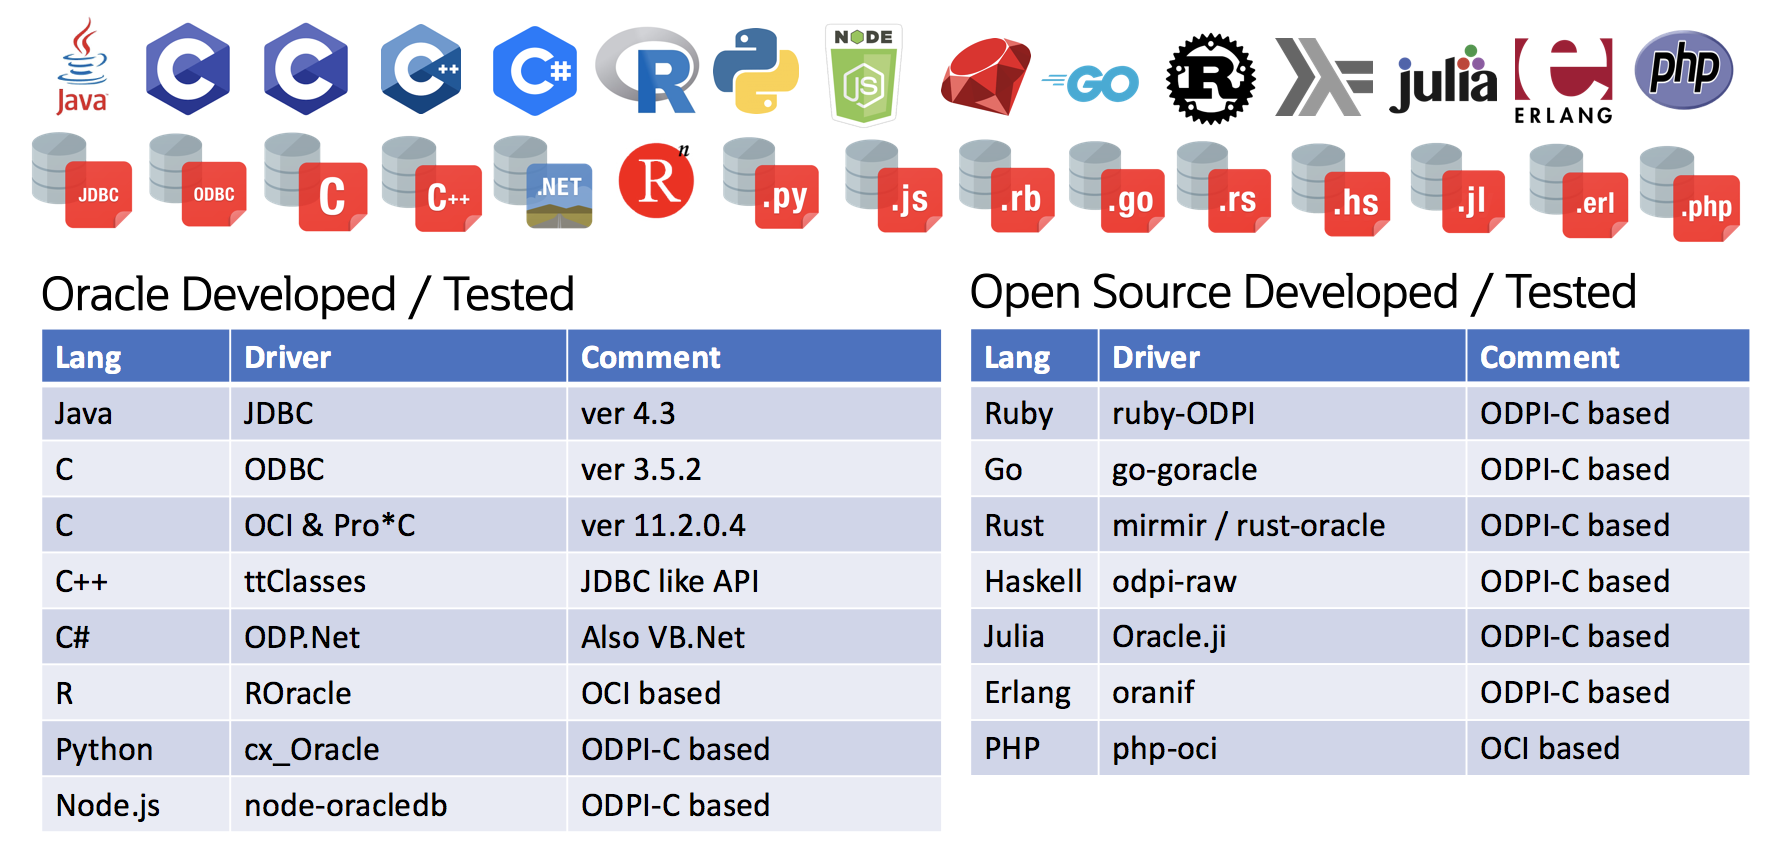1784x848 pixels.
Task: Select the JDBC database icon
Action: (82, 181)
